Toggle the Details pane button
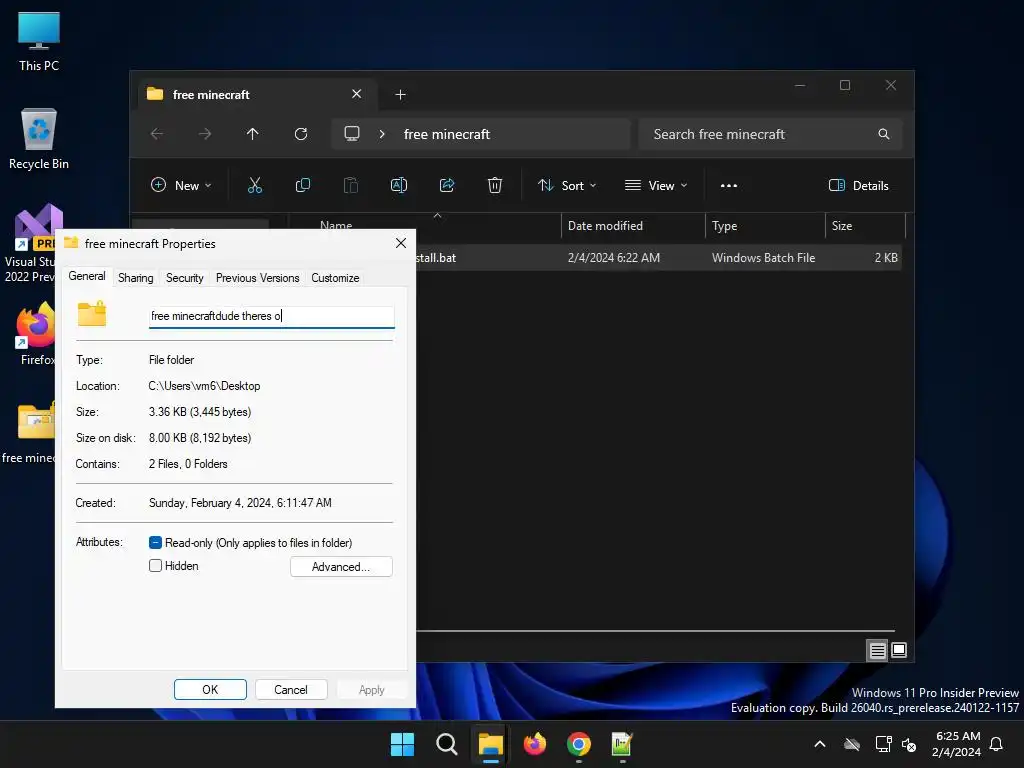The width and height of the screenshot is (1024, 768). pos(859,185)
